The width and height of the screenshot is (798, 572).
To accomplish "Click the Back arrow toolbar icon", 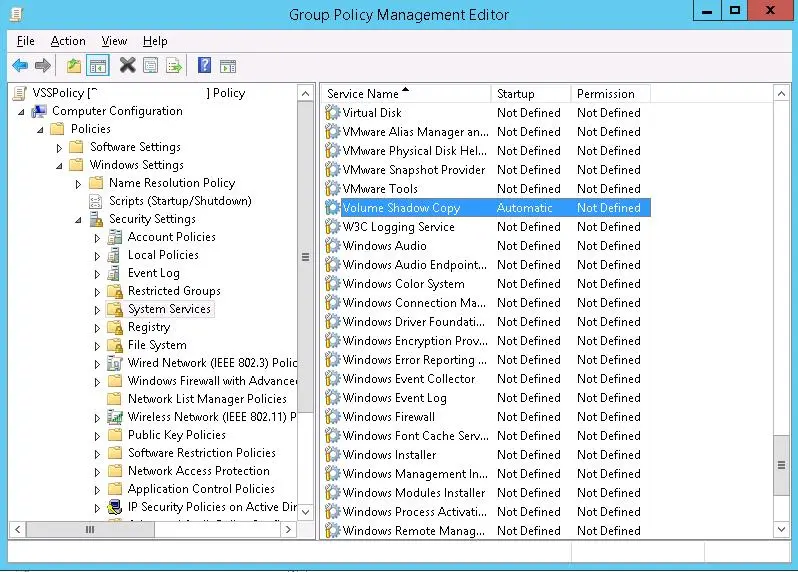I will tap(20, 66).
